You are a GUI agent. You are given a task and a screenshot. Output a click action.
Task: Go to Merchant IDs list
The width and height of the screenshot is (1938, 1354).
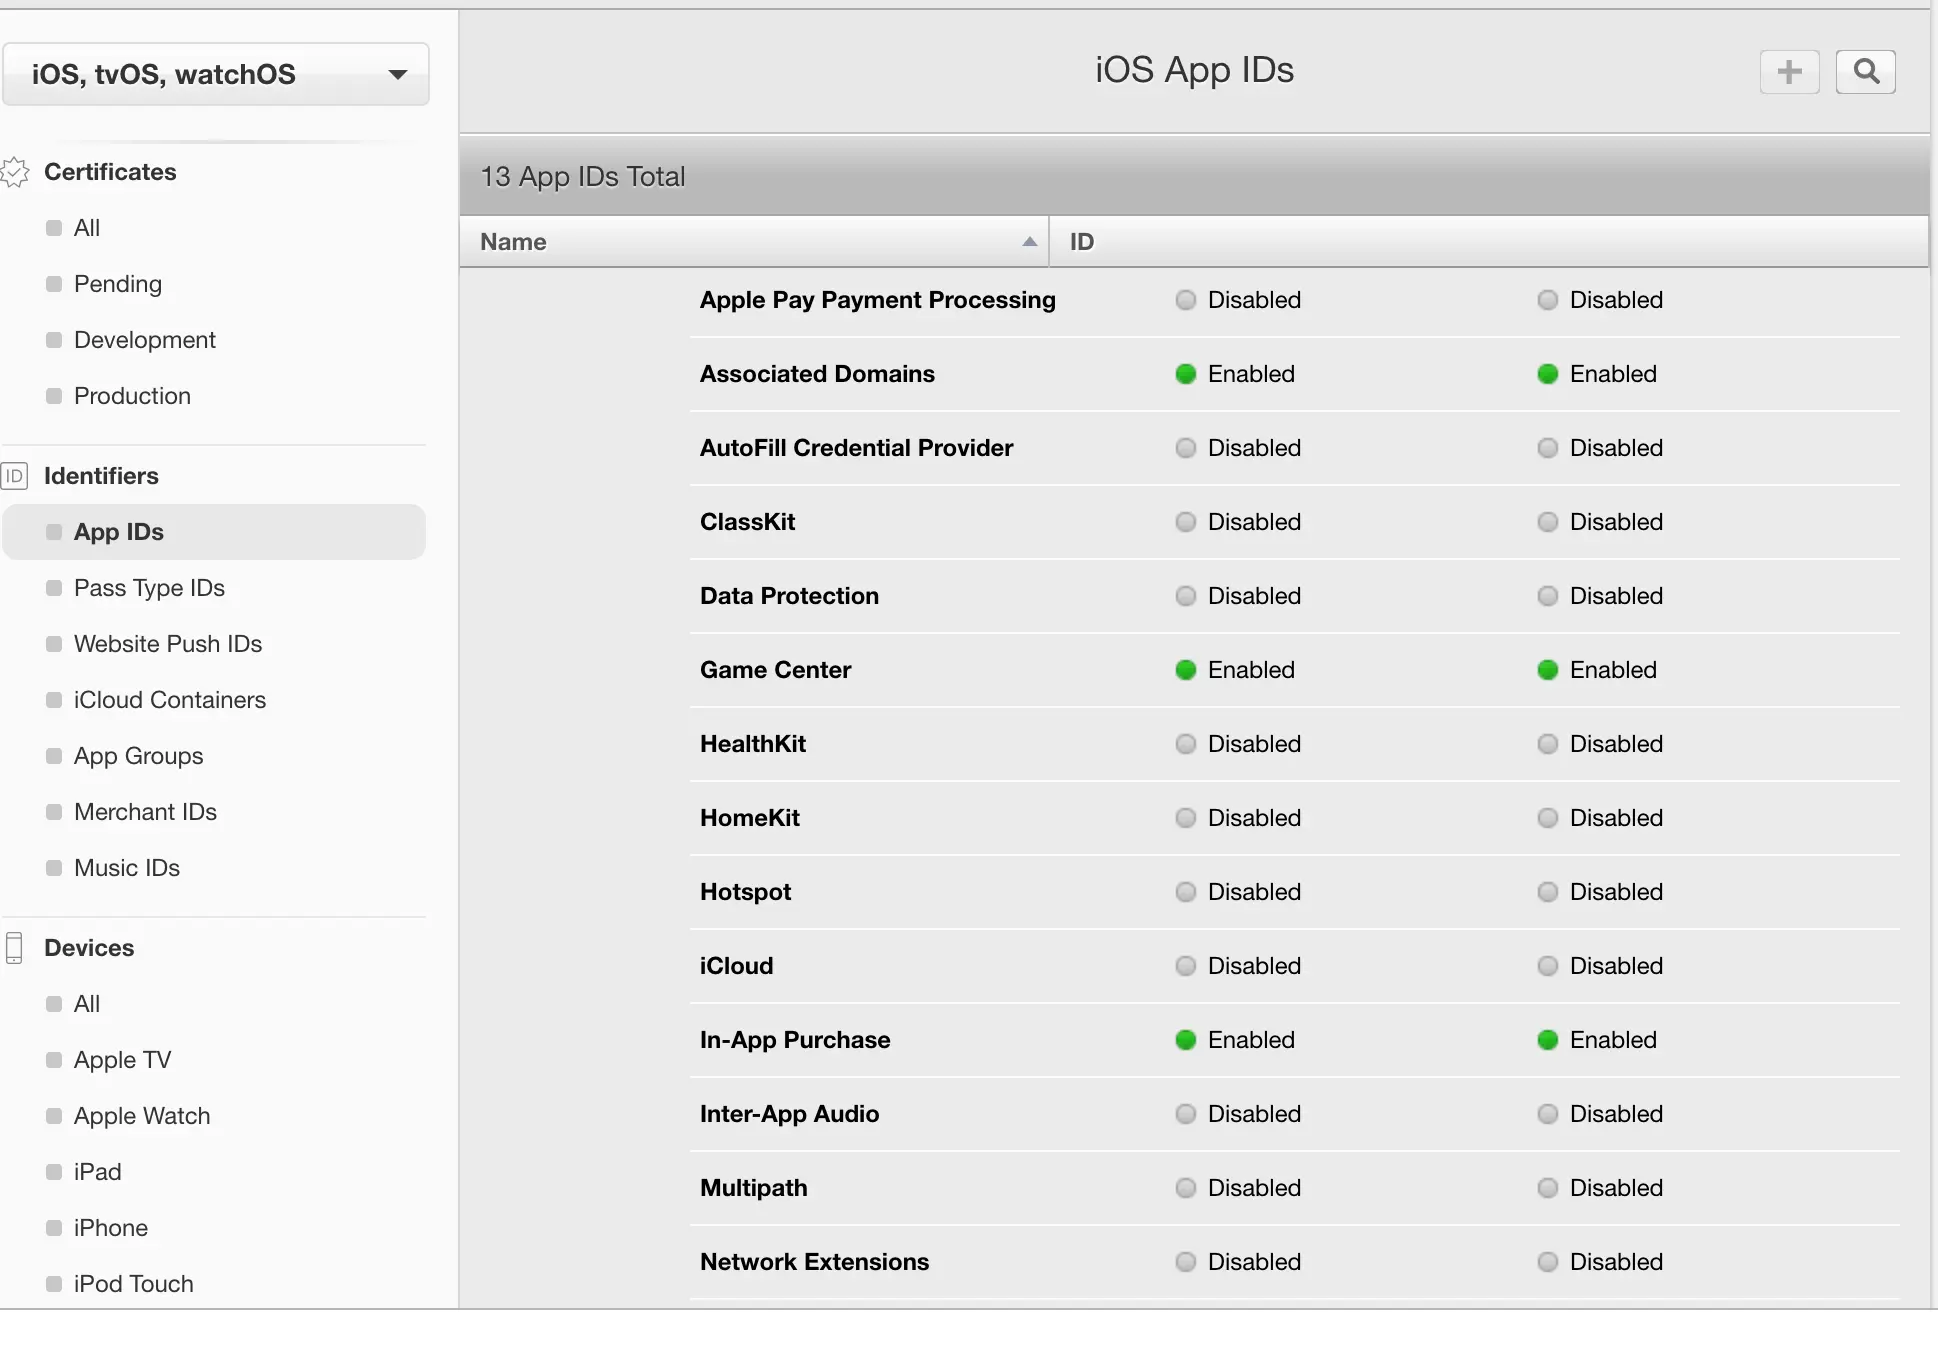point(145,812)
